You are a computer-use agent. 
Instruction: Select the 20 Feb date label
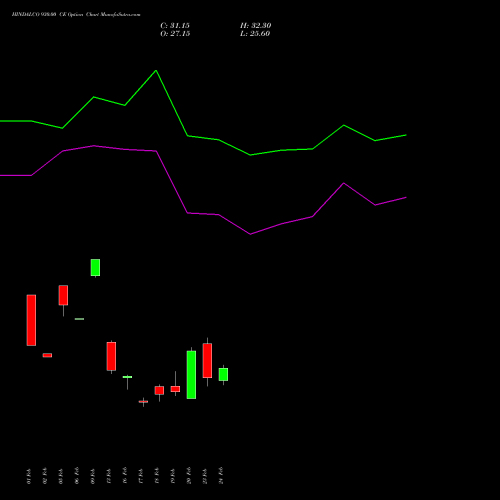click(189, 476)
